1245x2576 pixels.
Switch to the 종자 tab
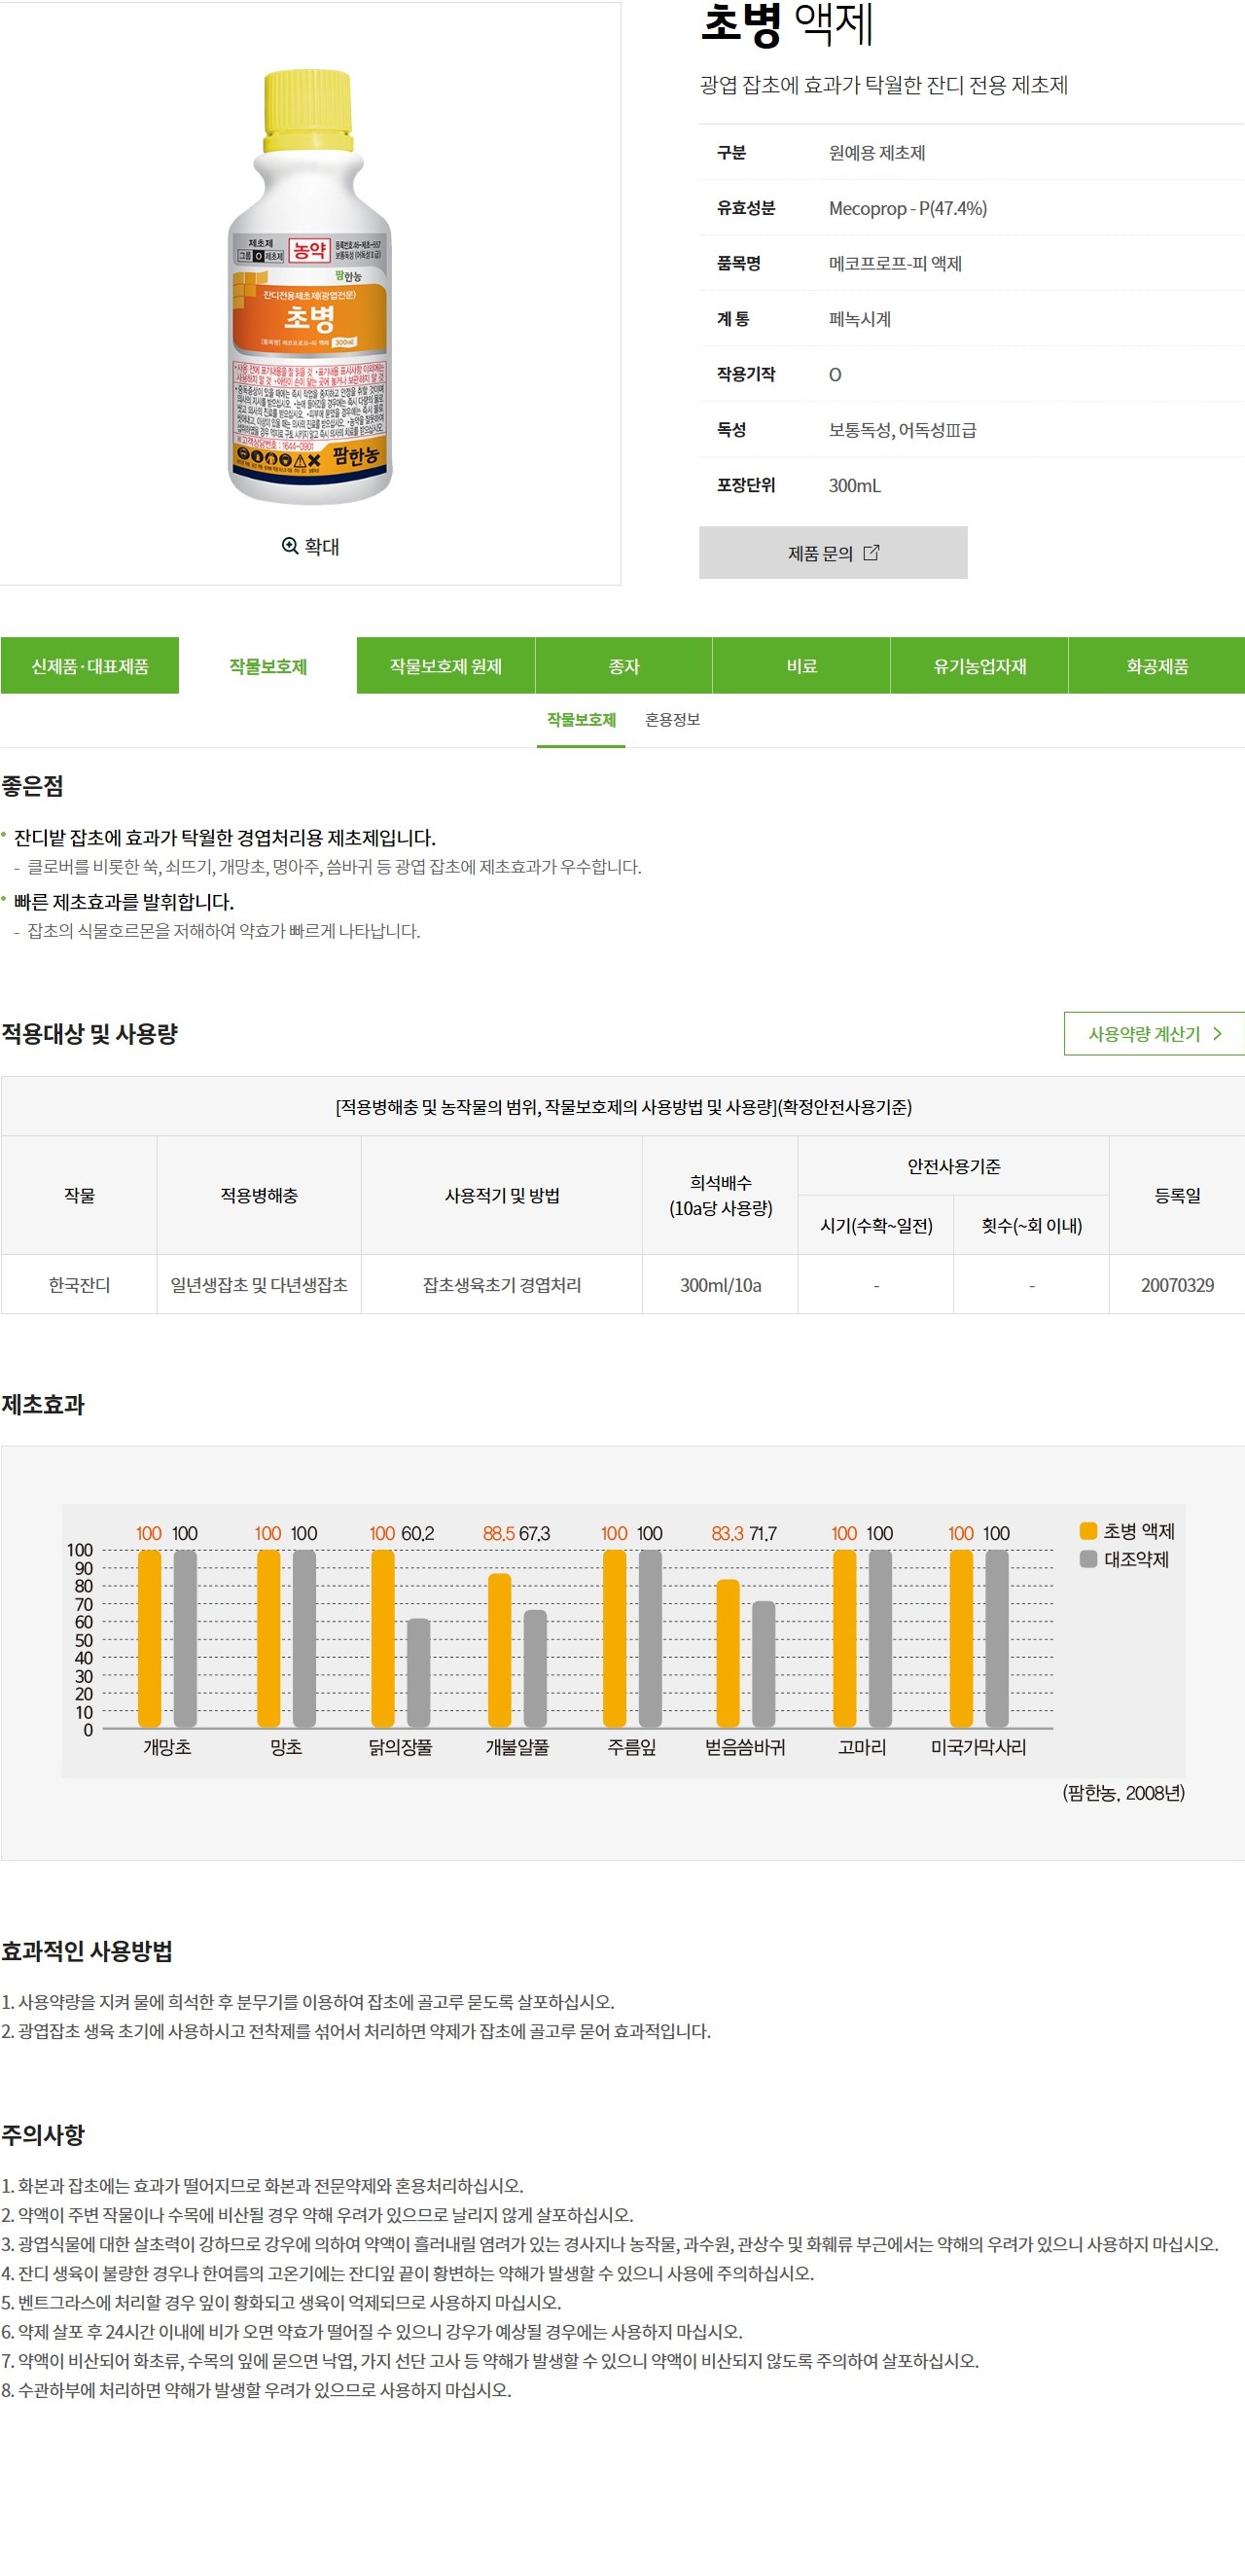pyautogui.click(x=624, y=666)
